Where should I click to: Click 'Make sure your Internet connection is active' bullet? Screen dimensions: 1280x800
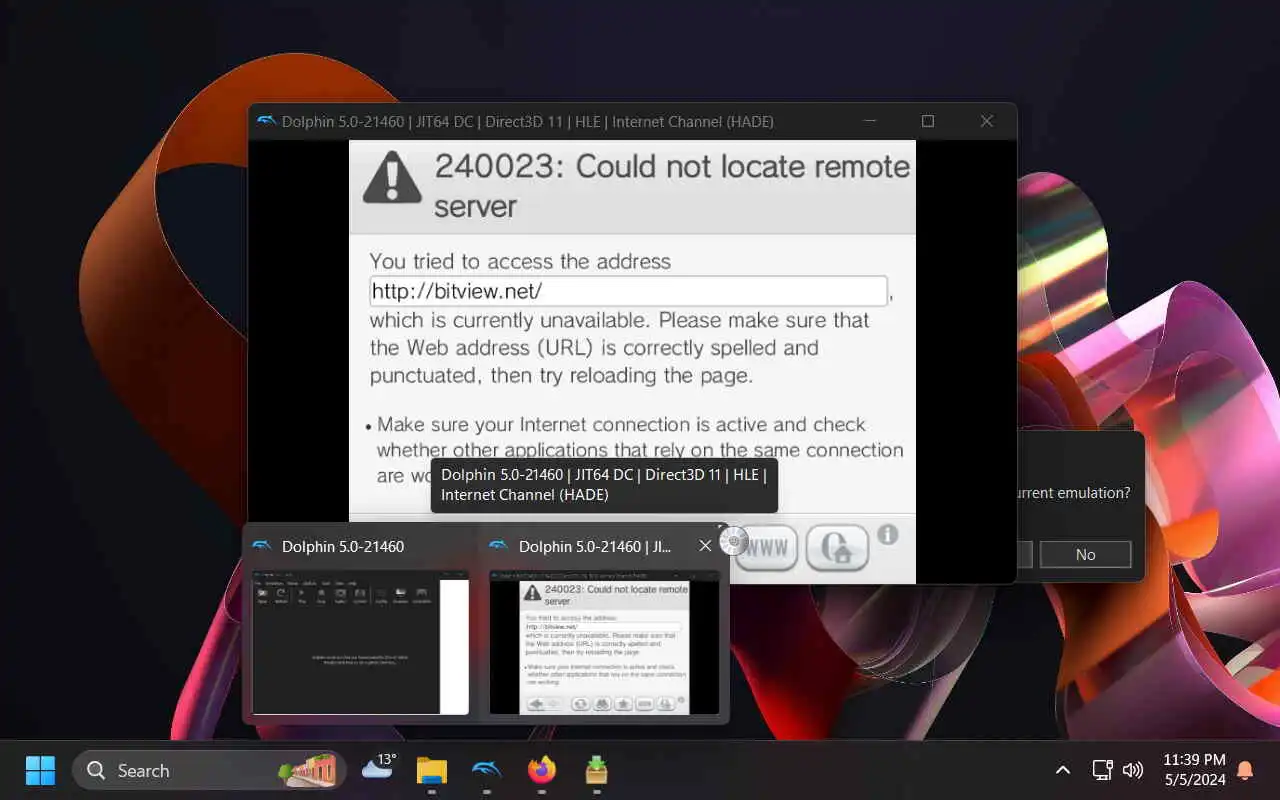pos(621,424)
